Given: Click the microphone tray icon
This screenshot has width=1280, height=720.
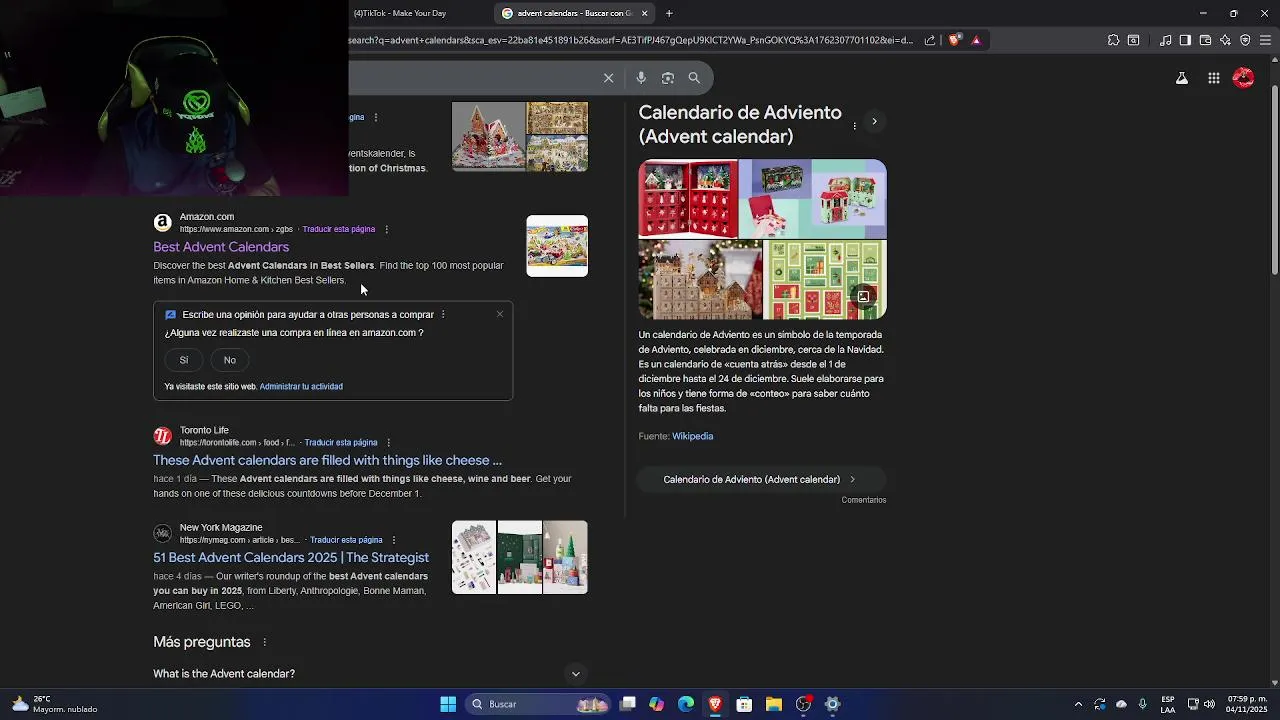Looking at the screenshot, I should pyautogui.click(x=1142, y=704).
